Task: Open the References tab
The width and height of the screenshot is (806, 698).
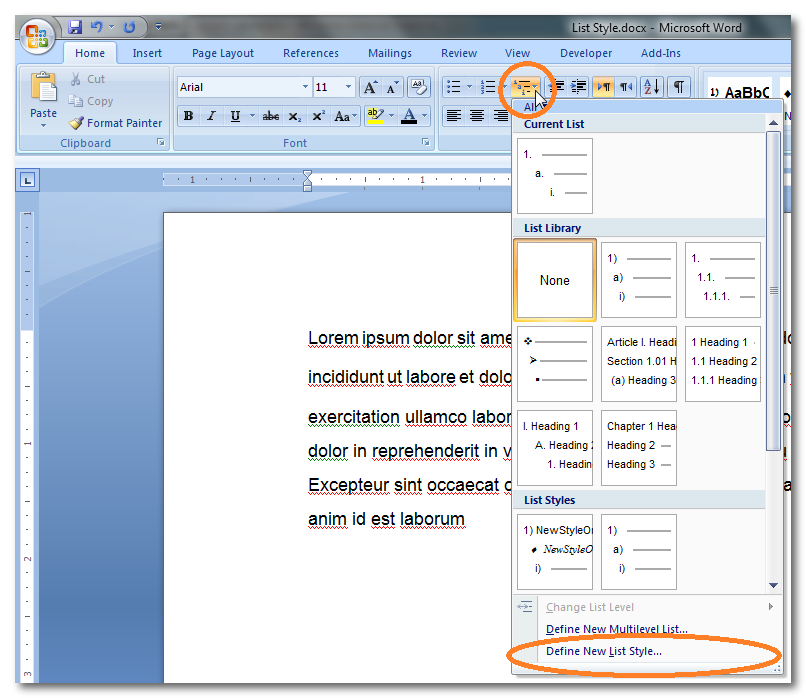Action: [310, 53]
